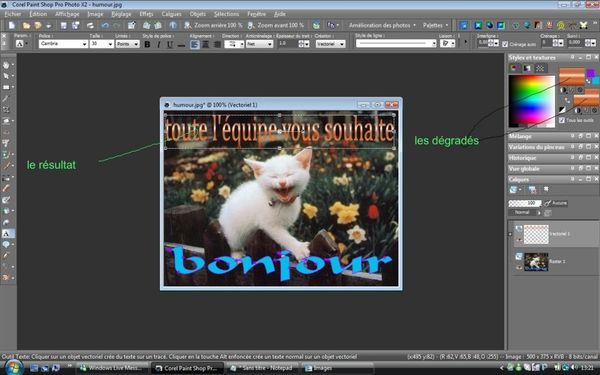This screenshot has width=600, height=375.
Task: Click the Undo arrow icon
Action: pos(105,25)
